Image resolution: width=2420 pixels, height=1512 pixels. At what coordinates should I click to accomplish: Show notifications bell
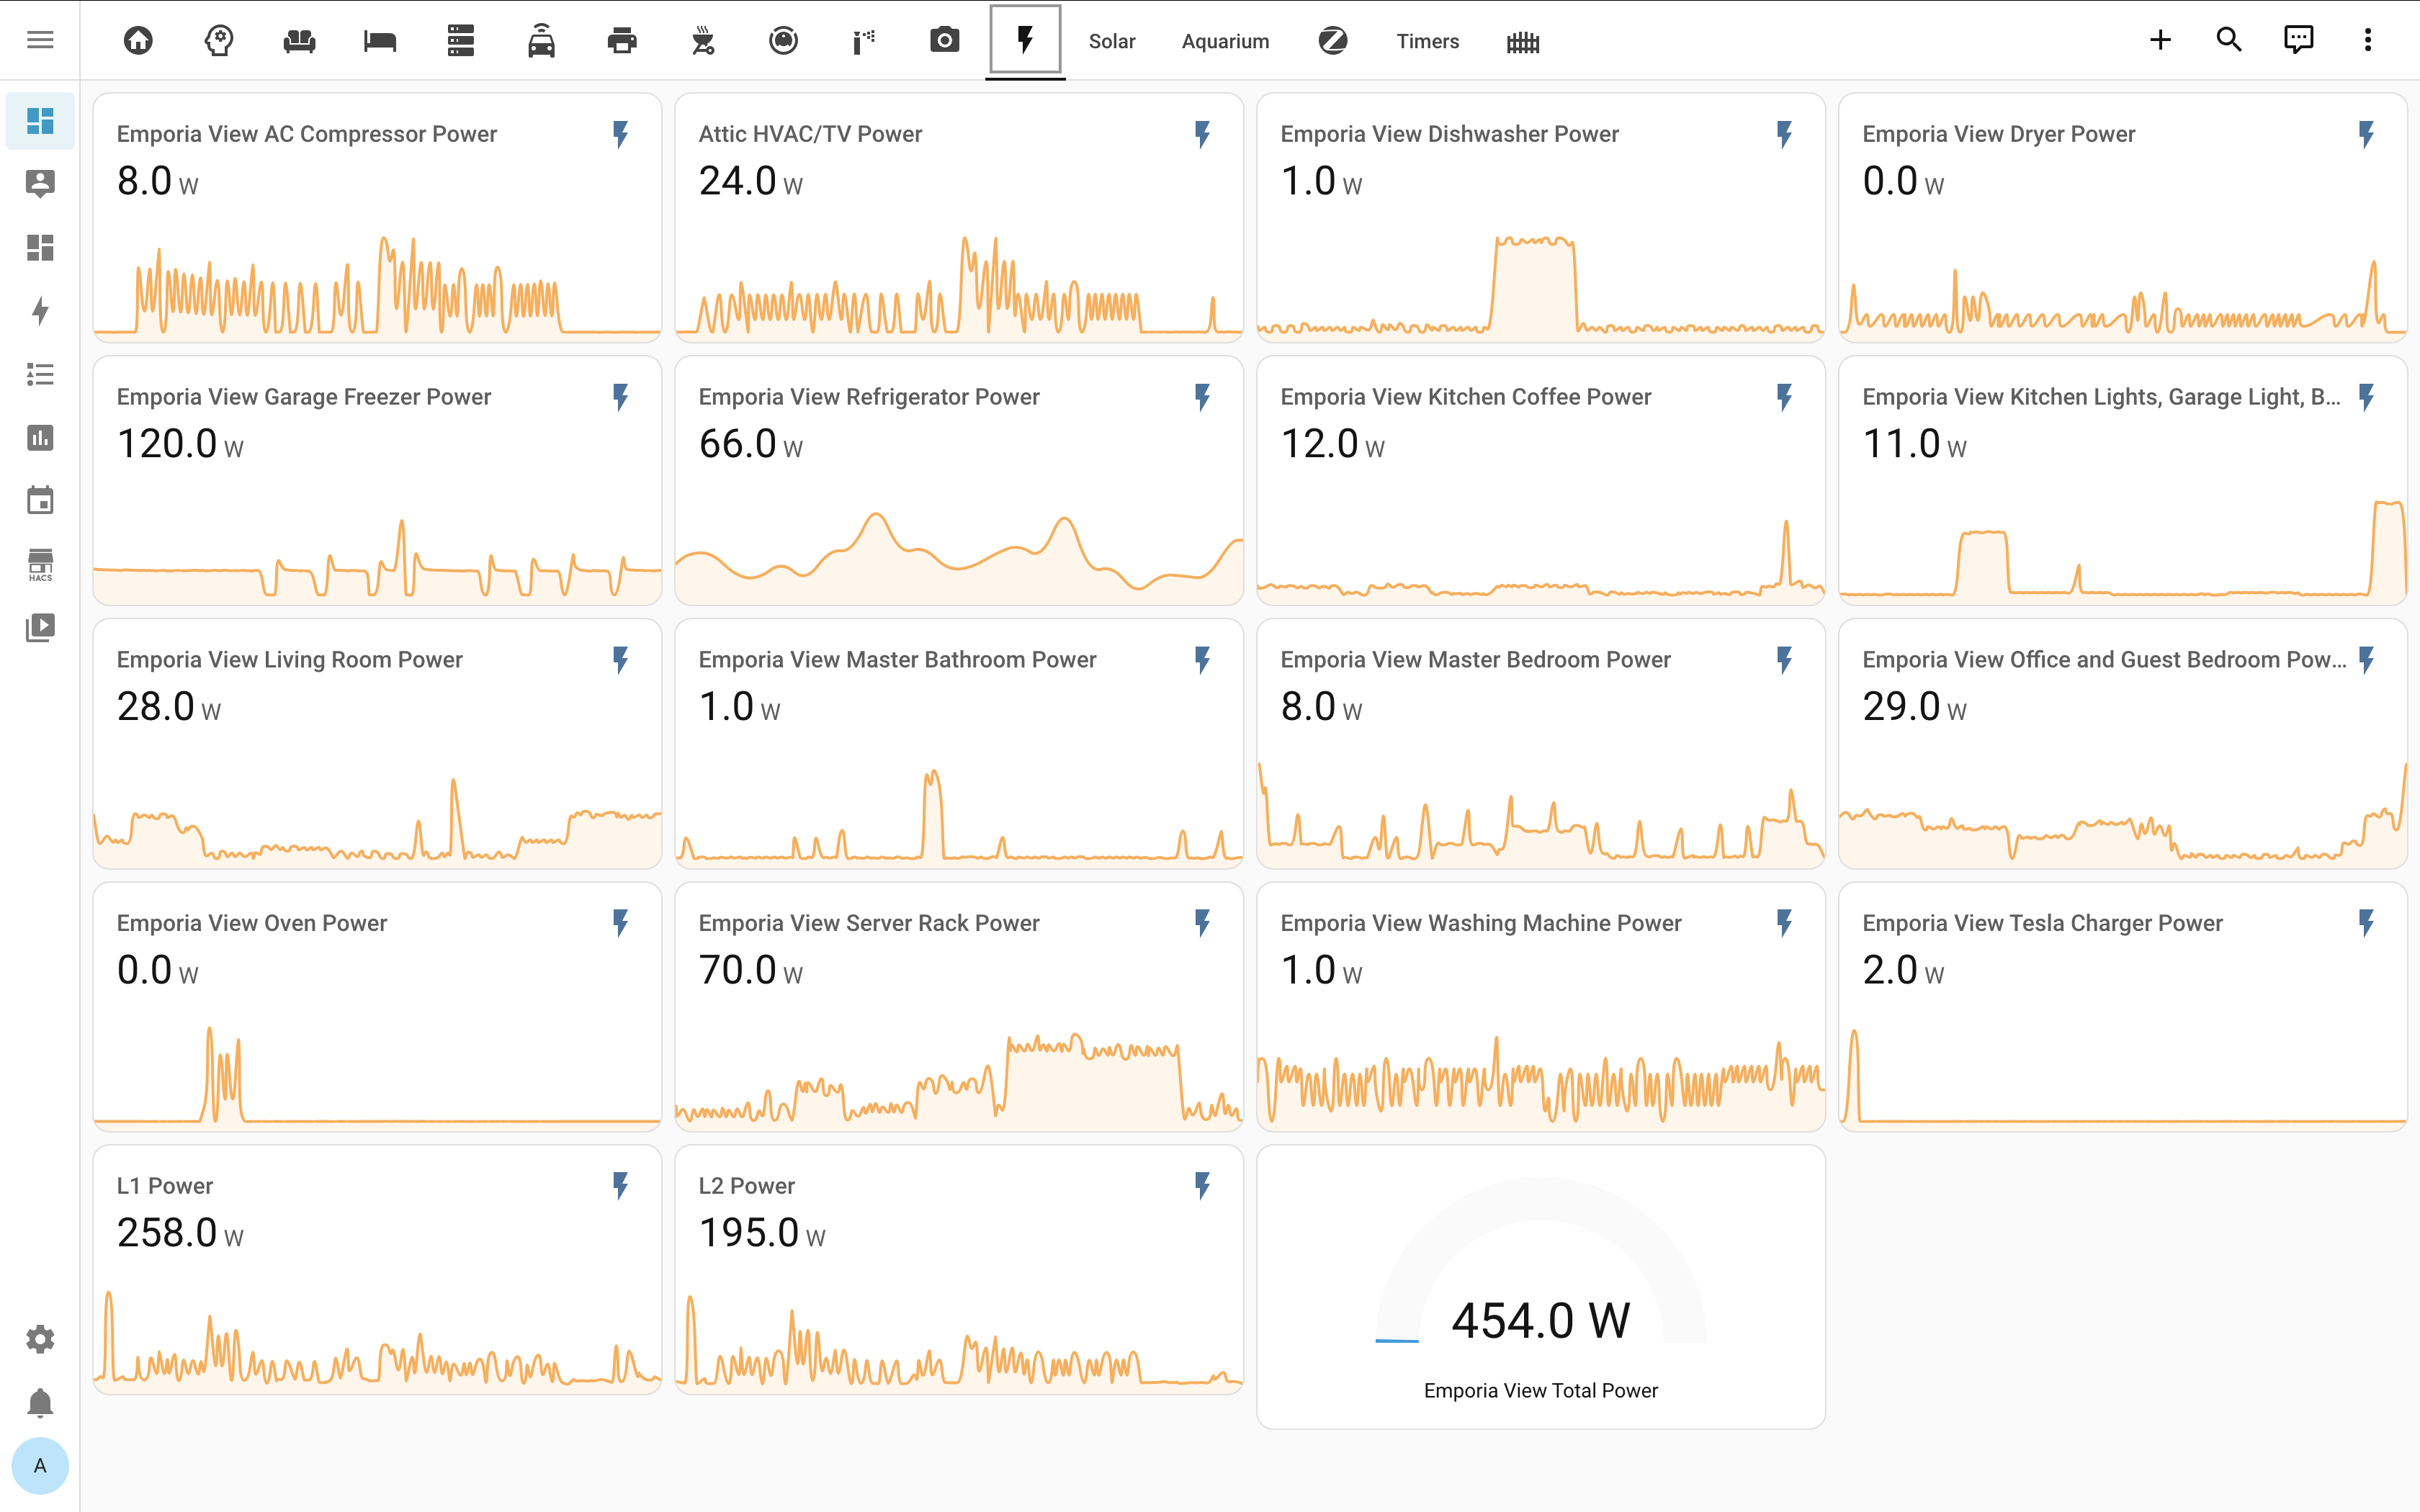[40, 1403]
